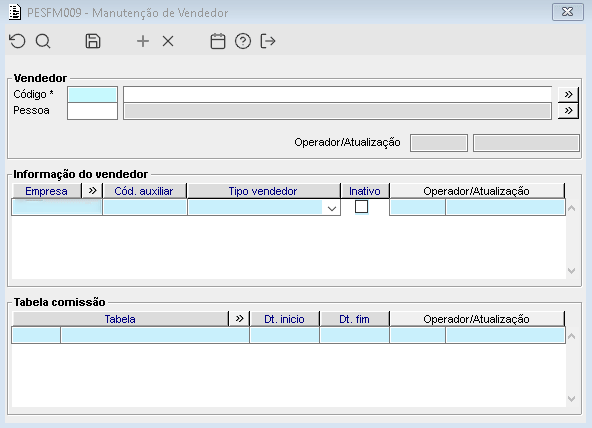This screenshot has width=592, height=428.
Task: Click the Dt. inicio column header
Action: [x=285, y=319]
